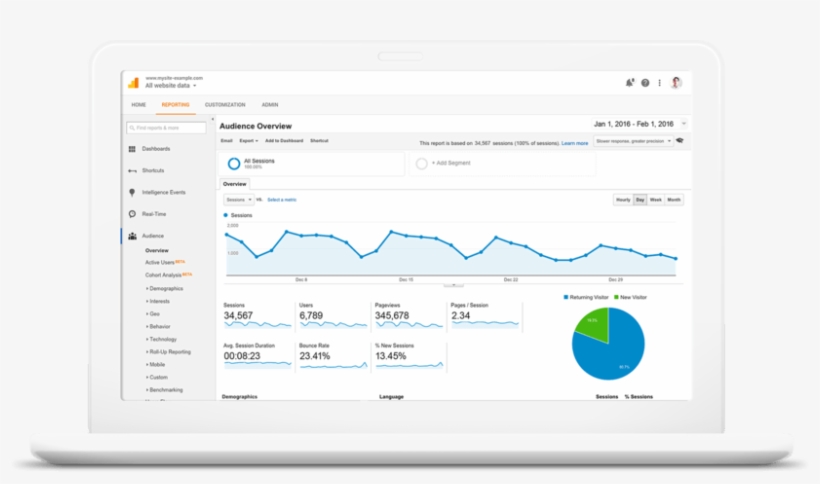The width and height of the screenshot is (820, 484).
Task: Select the Overview tab above the chart
Action: [234, 184]
